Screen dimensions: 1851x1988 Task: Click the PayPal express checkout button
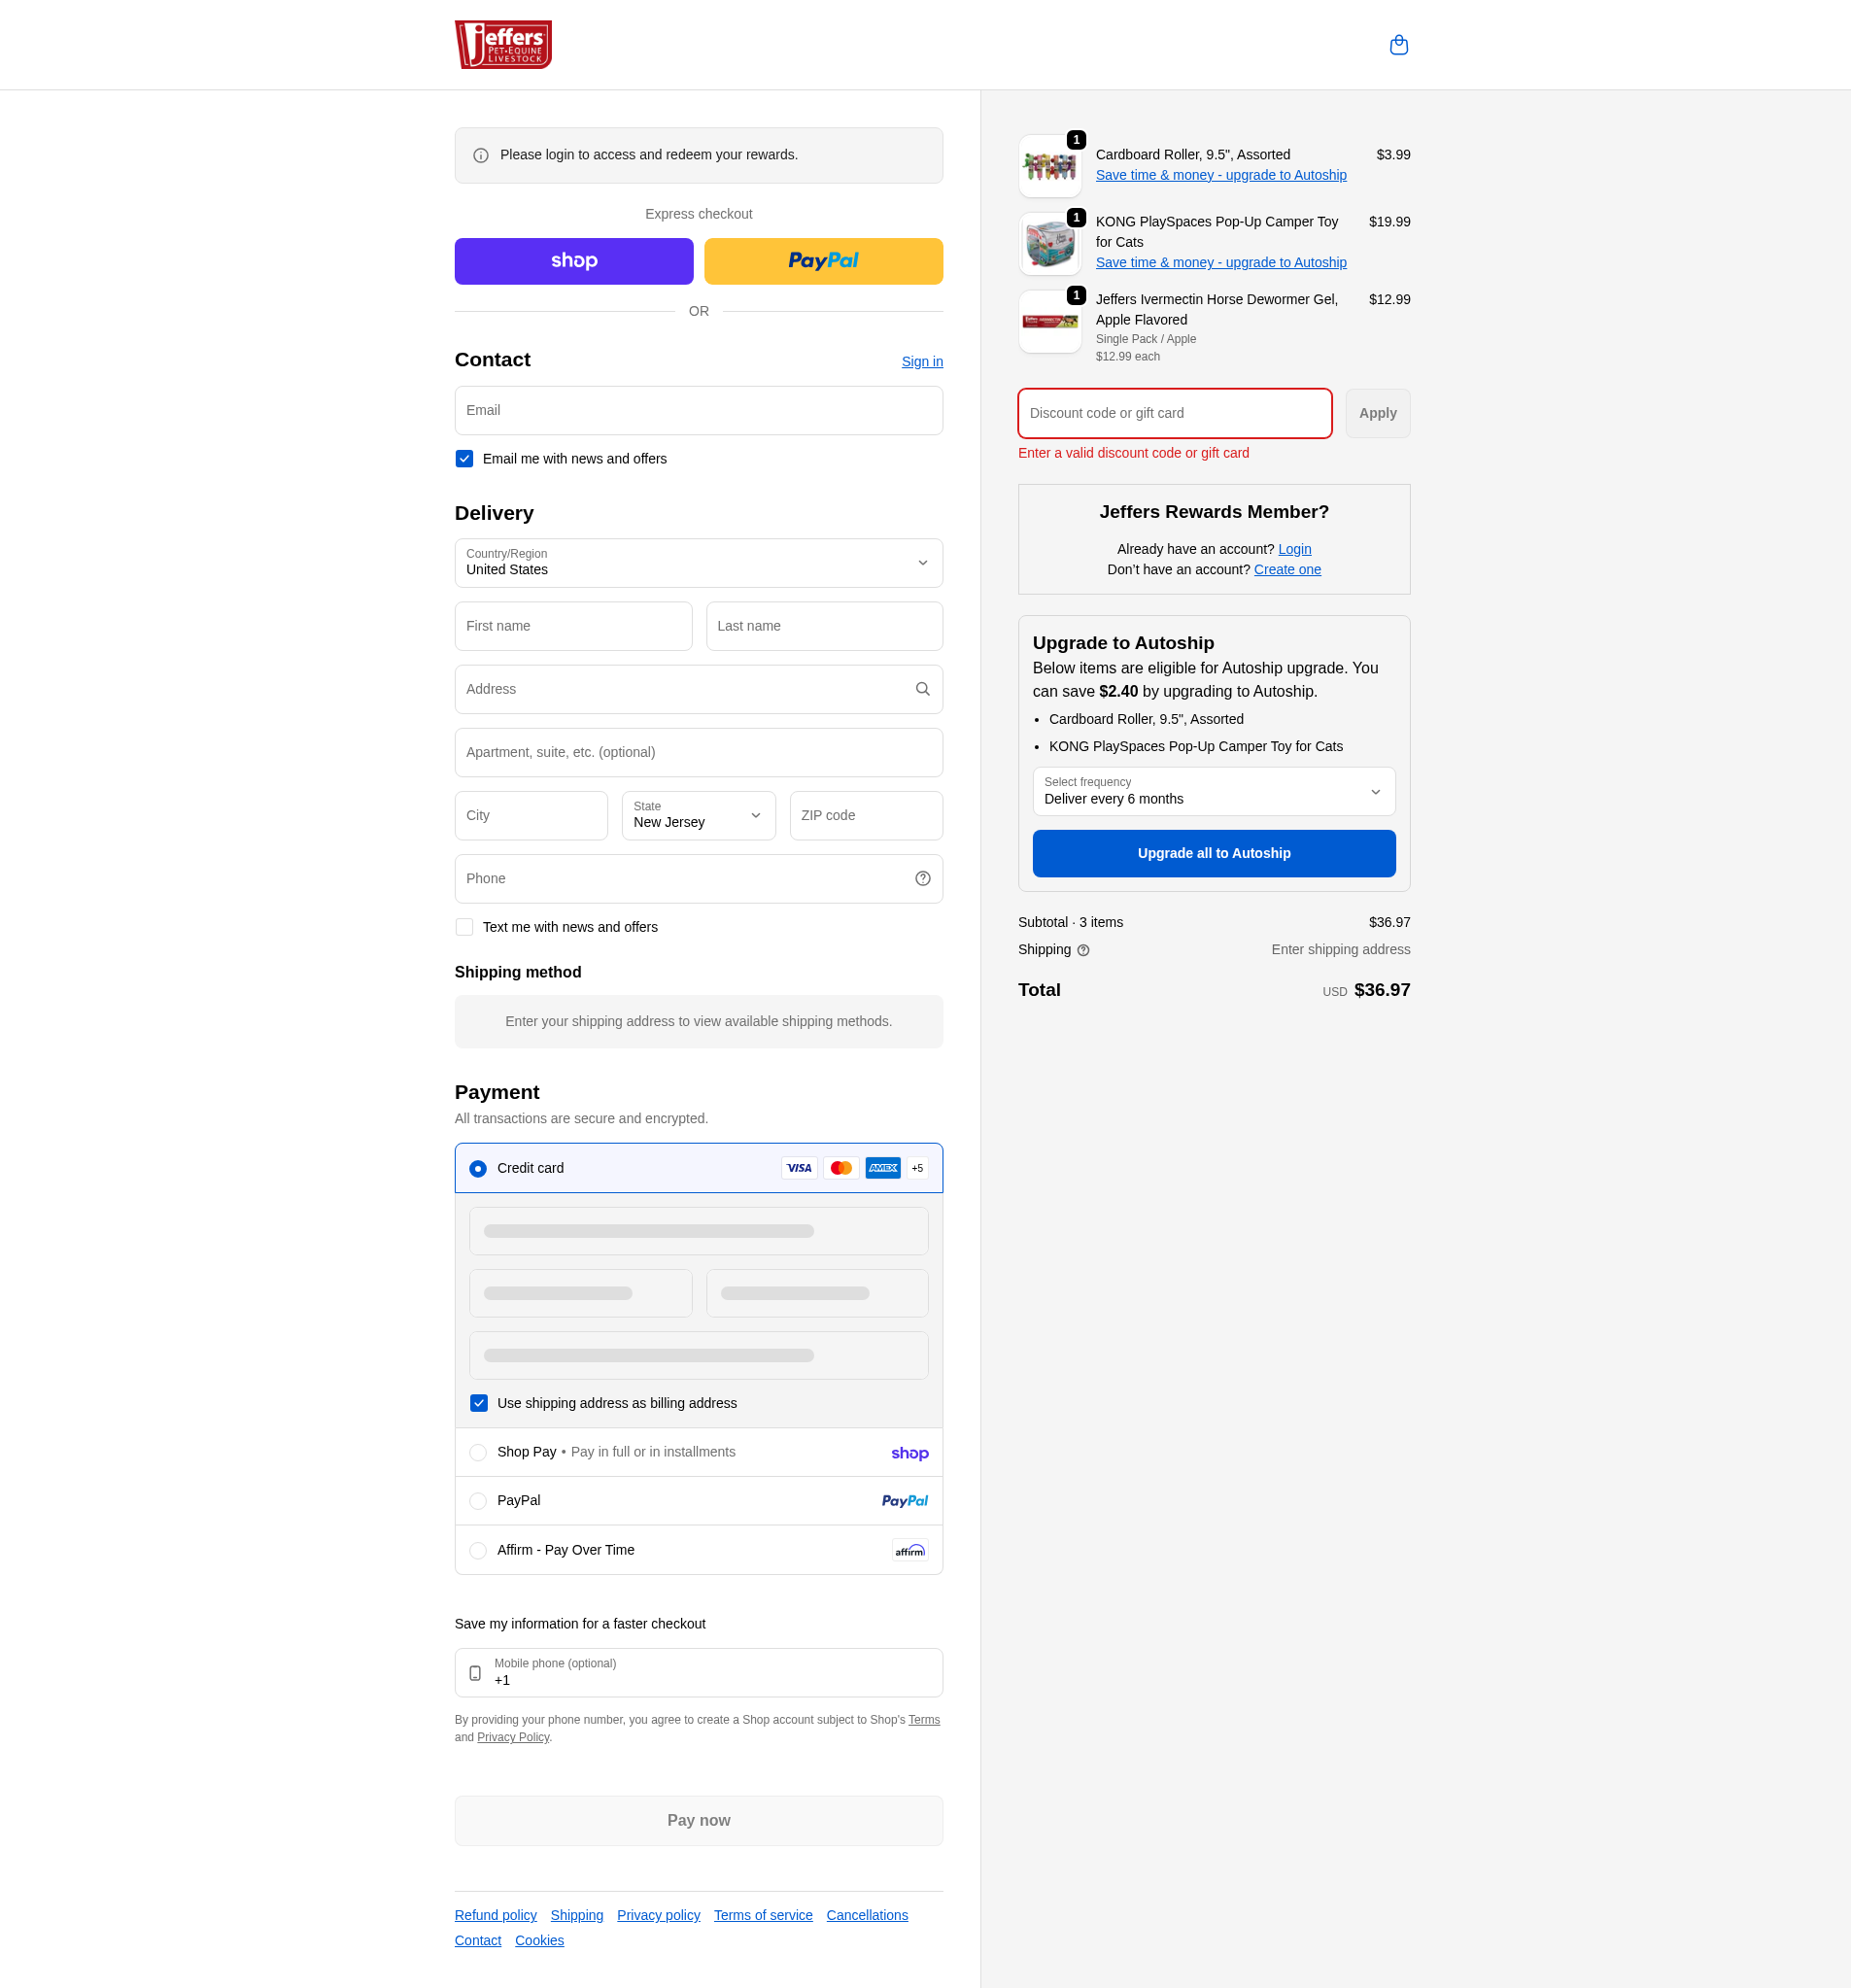point(823,261)
